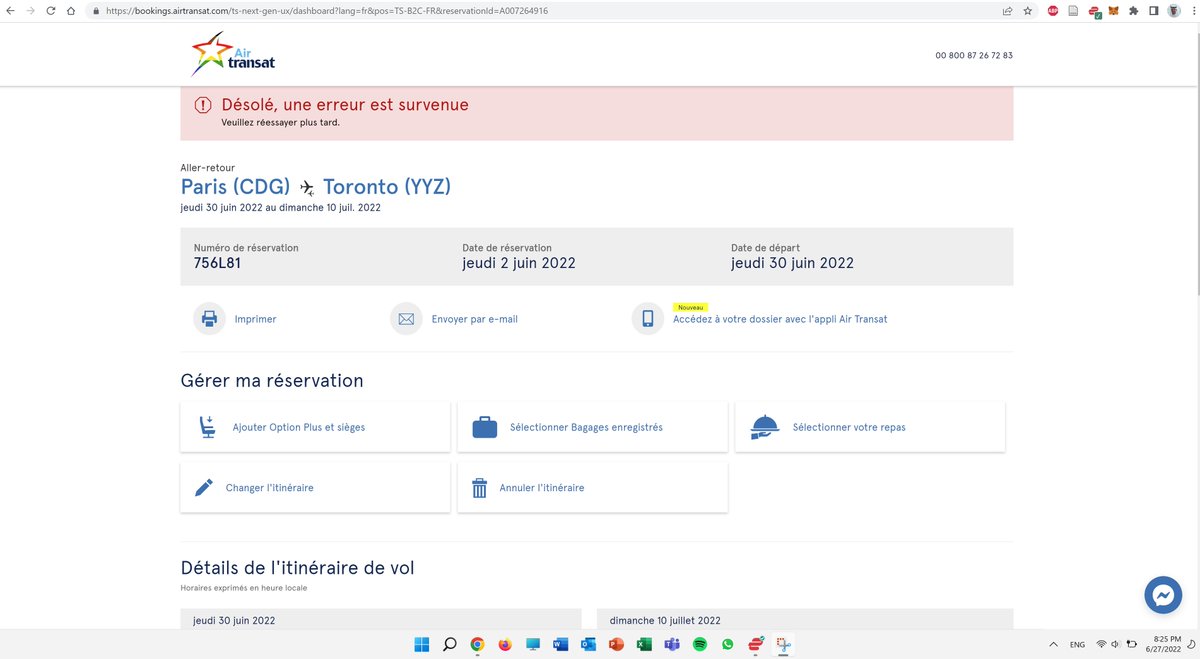Open Excel from the taskbar

click(644, 645)
